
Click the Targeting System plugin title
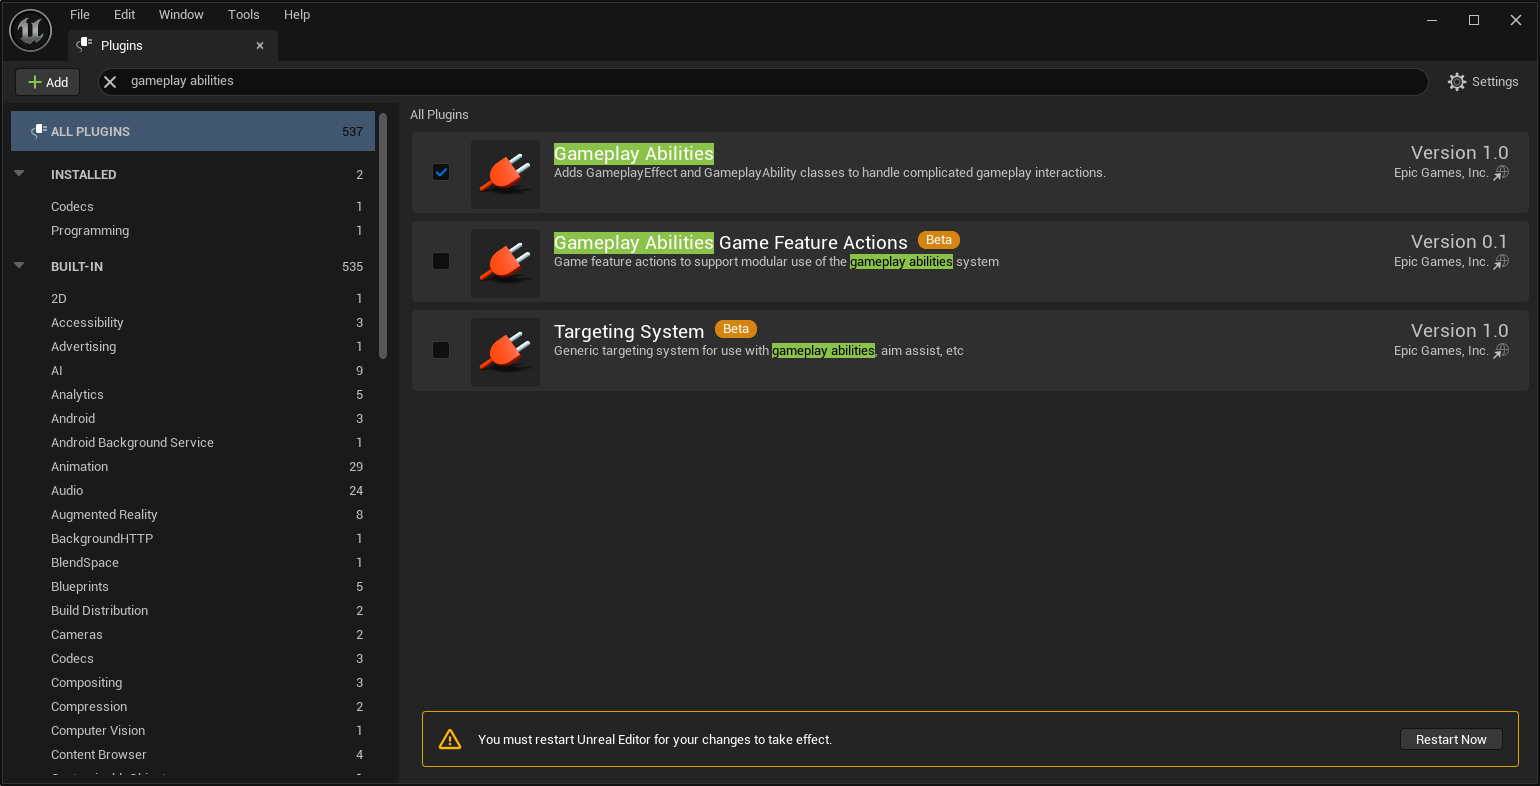click(x=629, y=332)
